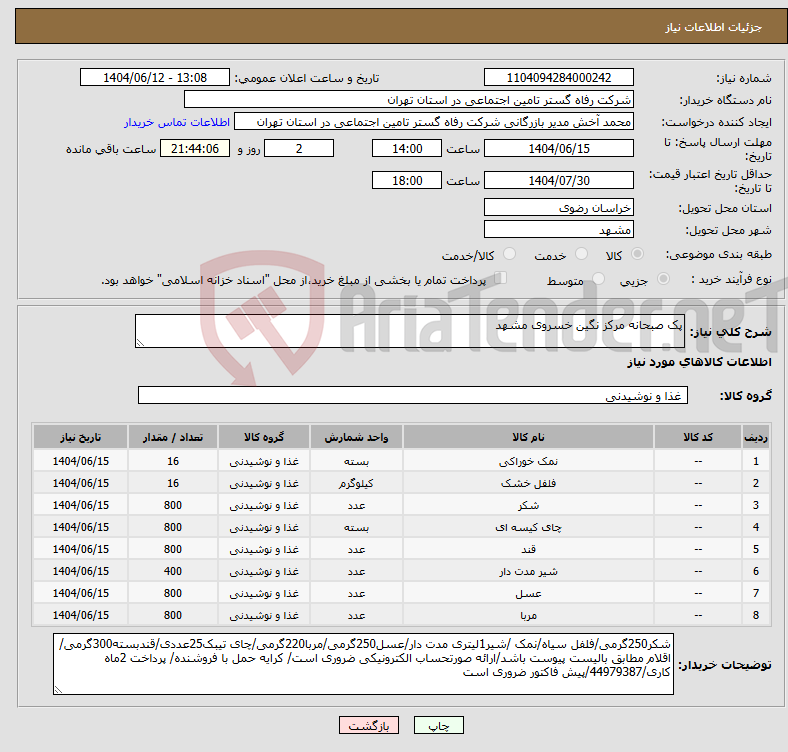Viewport: 788px width, 752px height.
Task: Click the quantity 16 cell for نمک خوراکی
Action: coord(173,461)
